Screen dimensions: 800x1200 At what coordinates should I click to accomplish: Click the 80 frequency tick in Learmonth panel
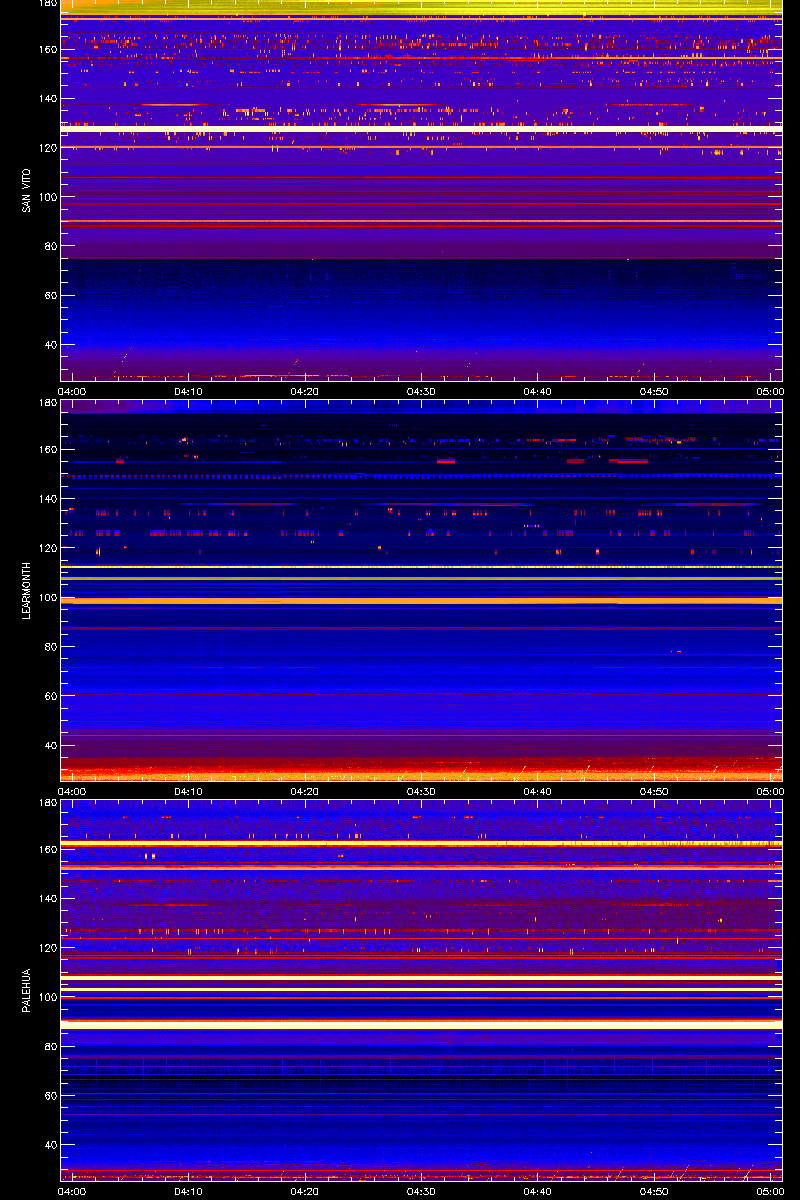[51, 647]
